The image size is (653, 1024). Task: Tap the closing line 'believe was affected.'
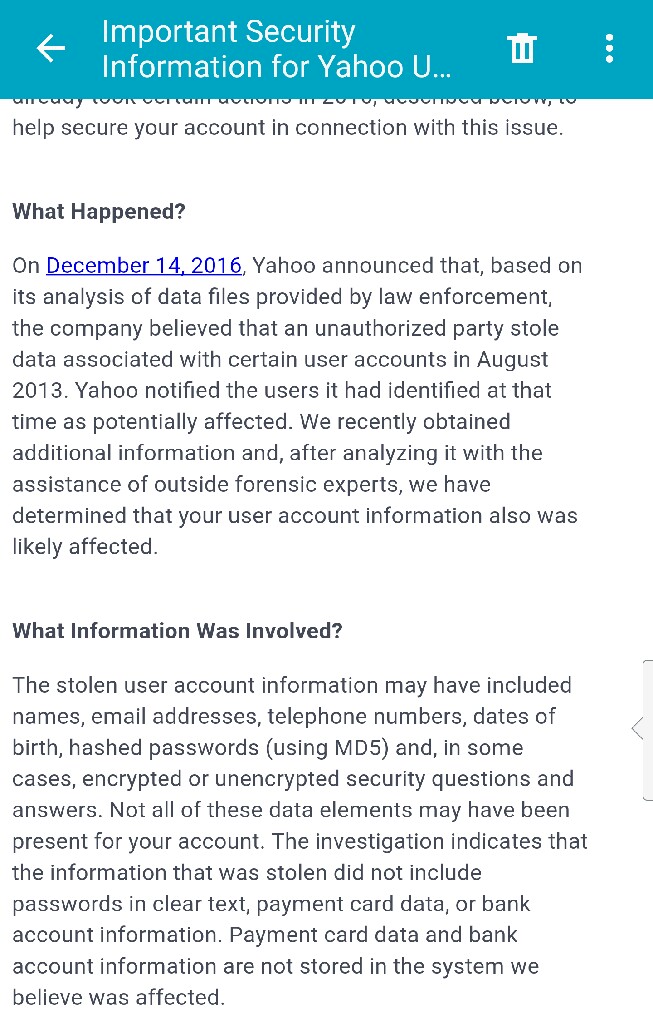pos(117,997)
